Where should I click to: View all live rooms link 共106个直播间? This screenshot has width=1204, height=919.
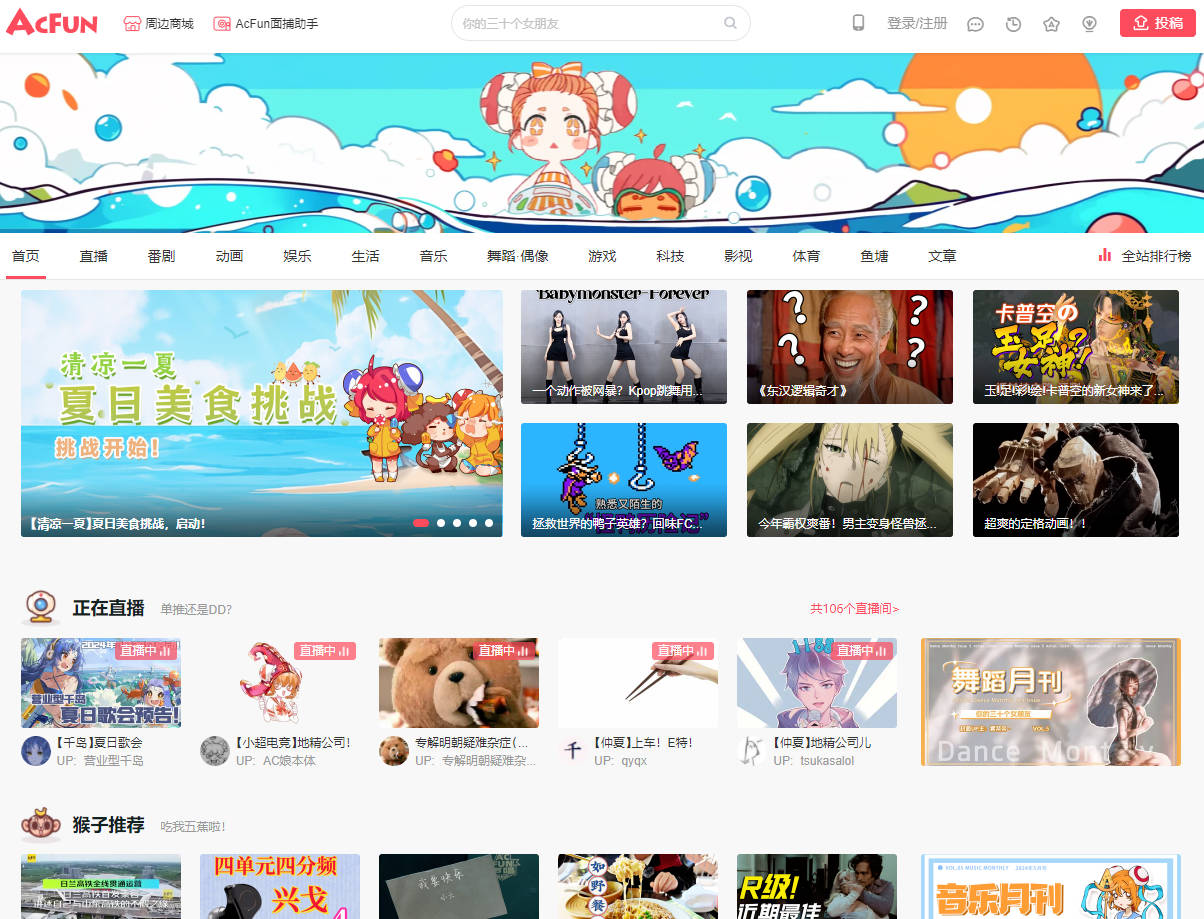(854, 608)
